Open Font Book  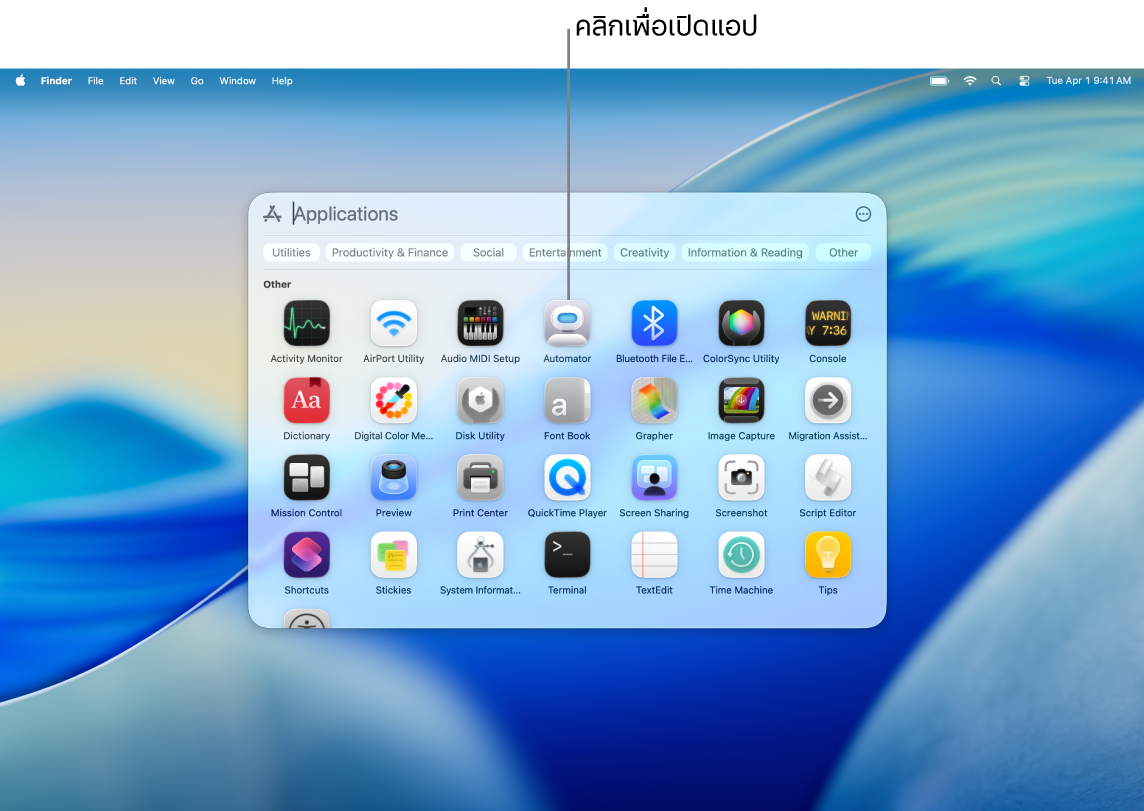(x=567, y=400)
